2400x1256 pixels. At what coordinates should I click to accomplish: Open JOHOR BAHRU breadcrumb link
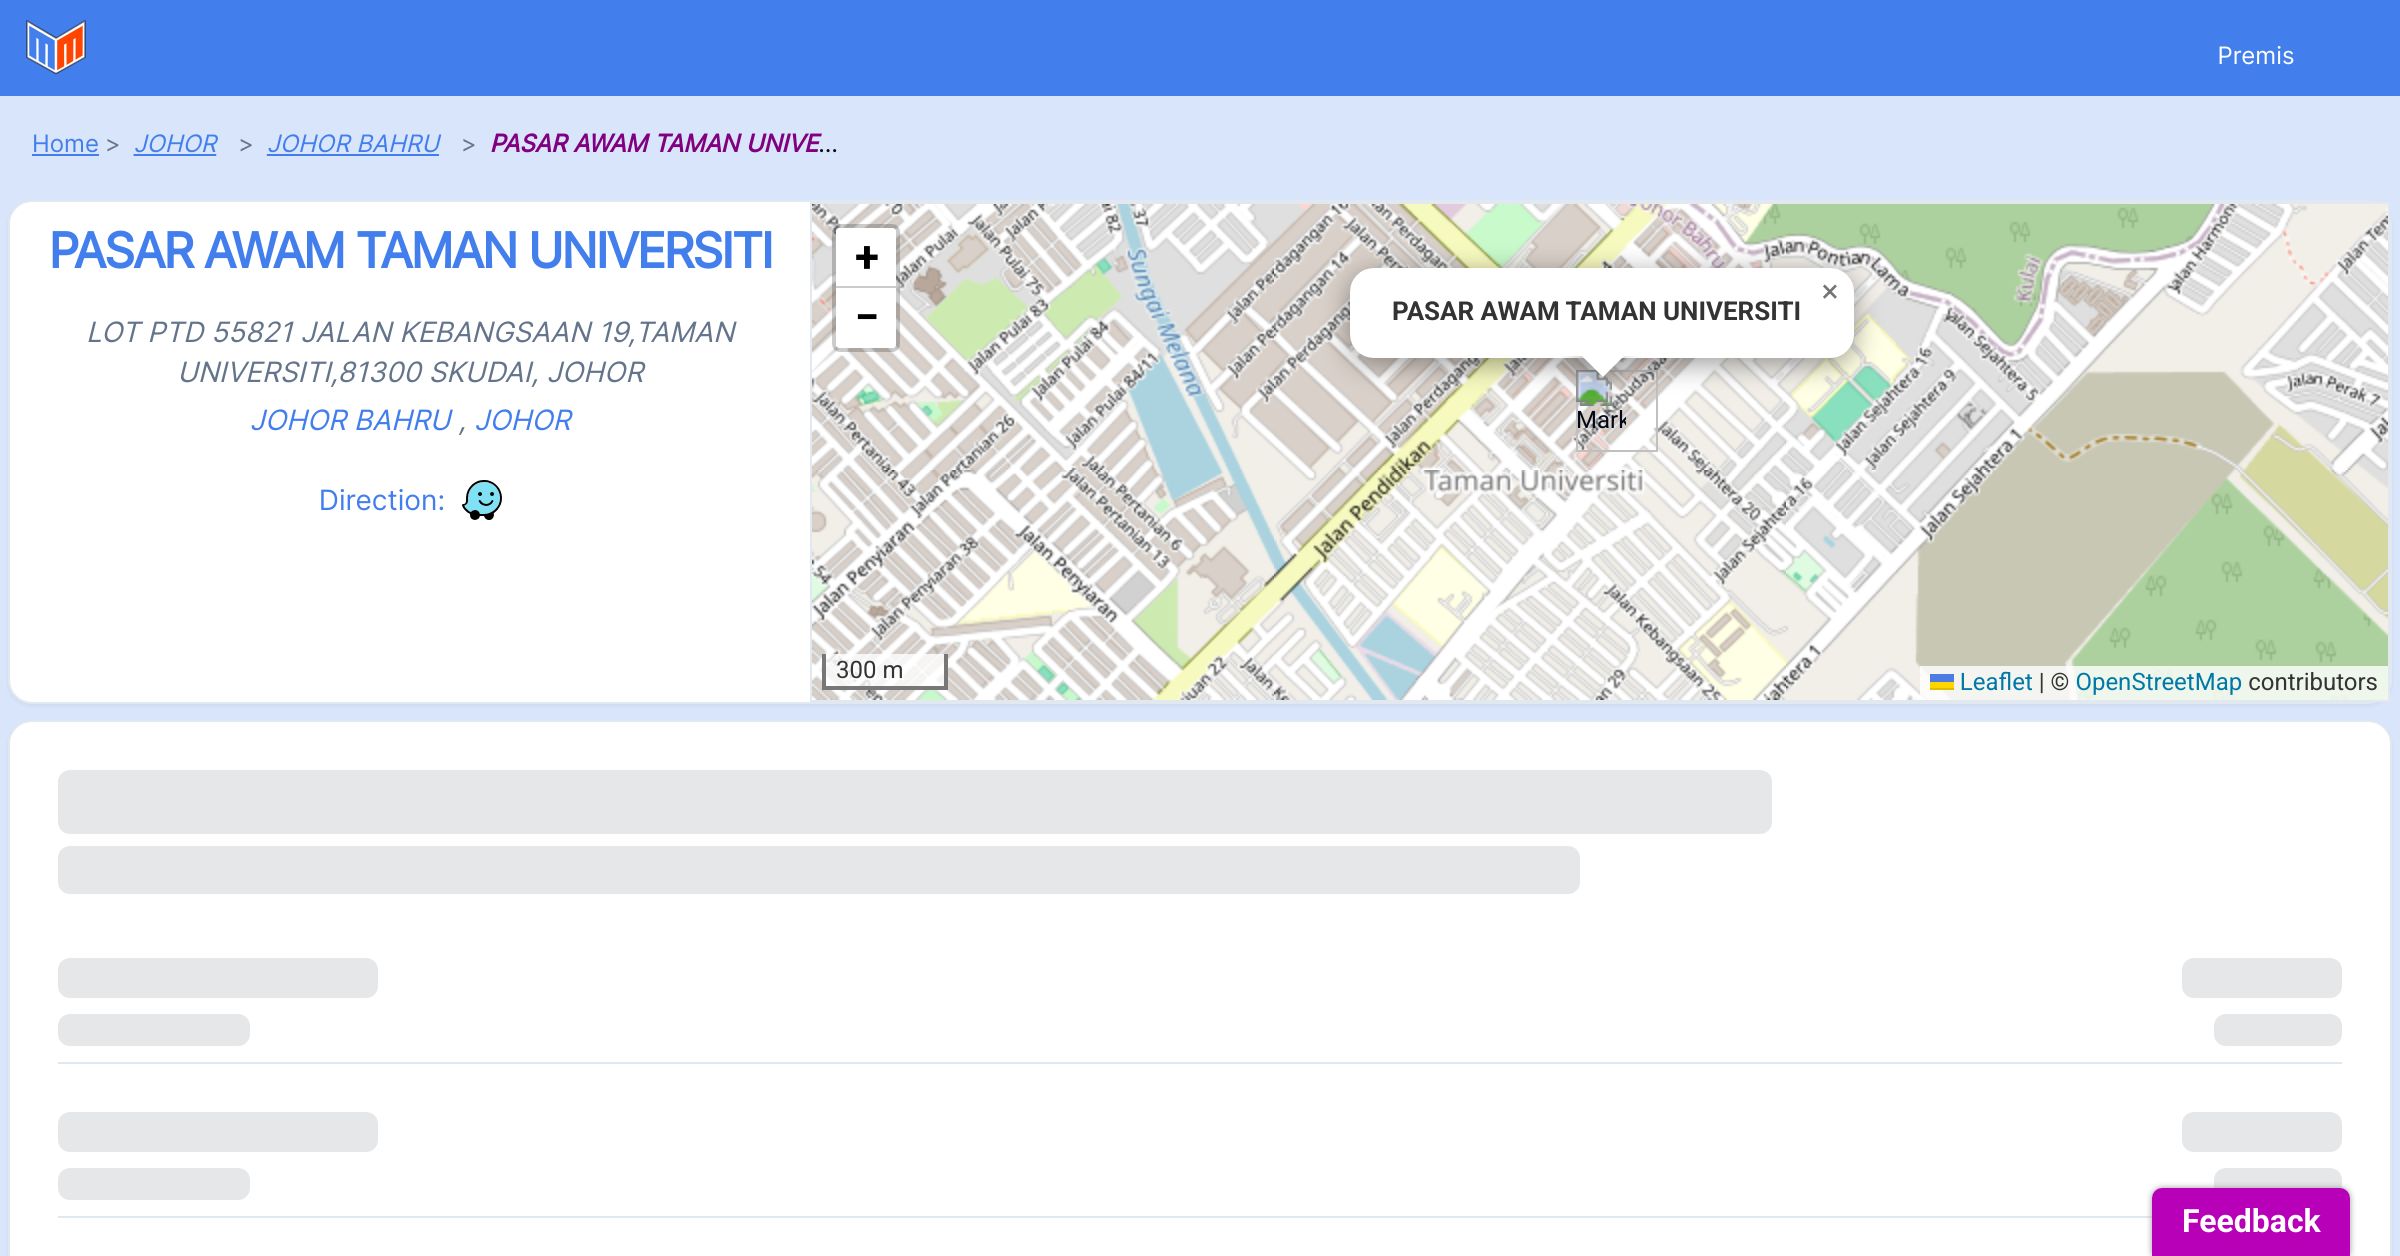[354, 144]
